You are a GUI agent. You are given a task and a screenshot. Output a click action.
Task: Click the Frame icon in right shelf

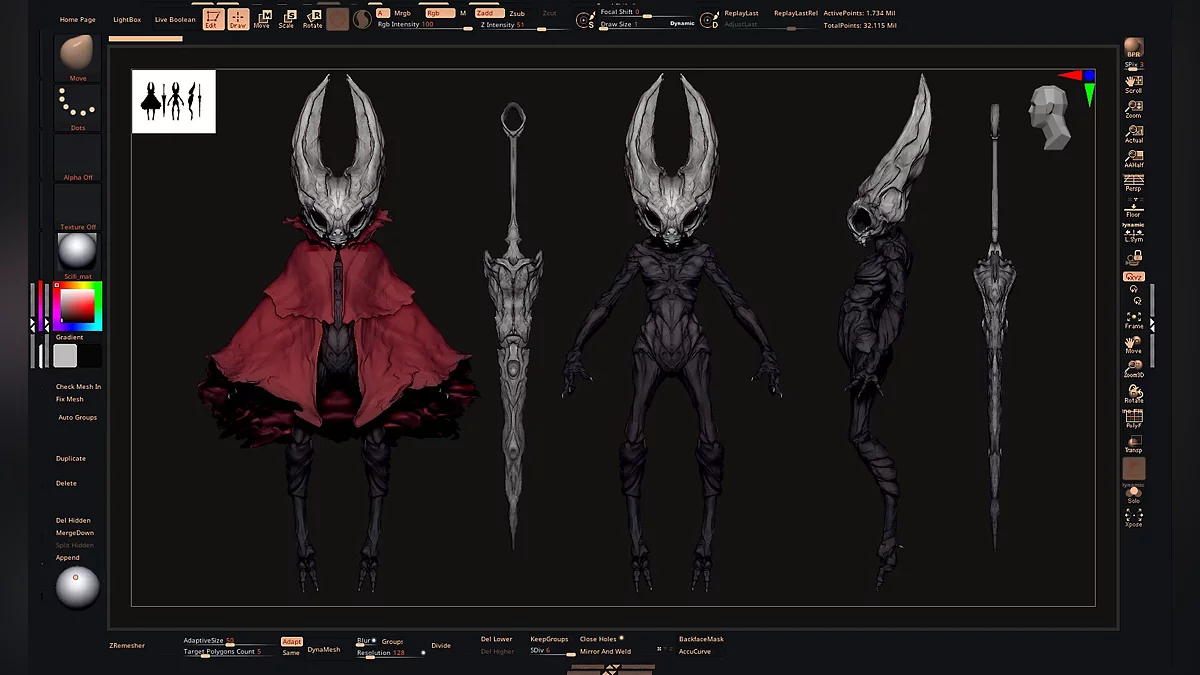coord(1133,320)
